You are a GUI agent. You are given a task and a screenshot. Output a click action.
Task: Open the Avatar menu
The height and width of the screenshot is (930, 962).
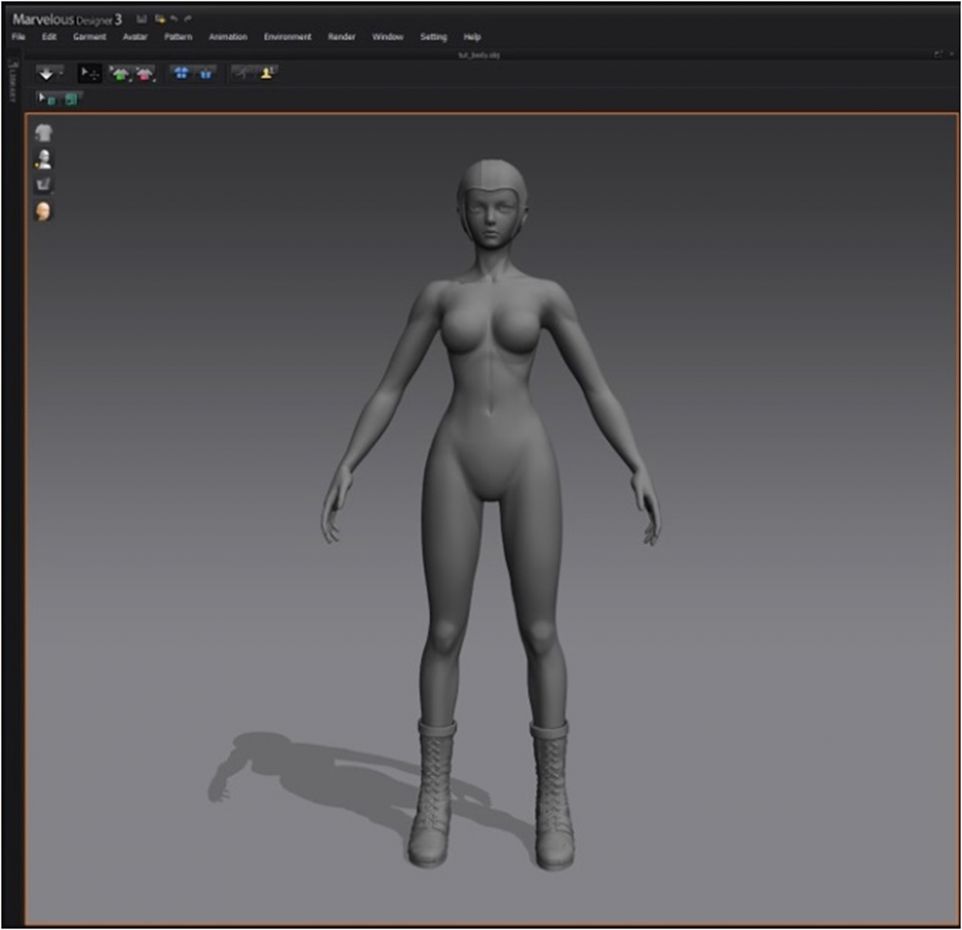click(135, 37)
